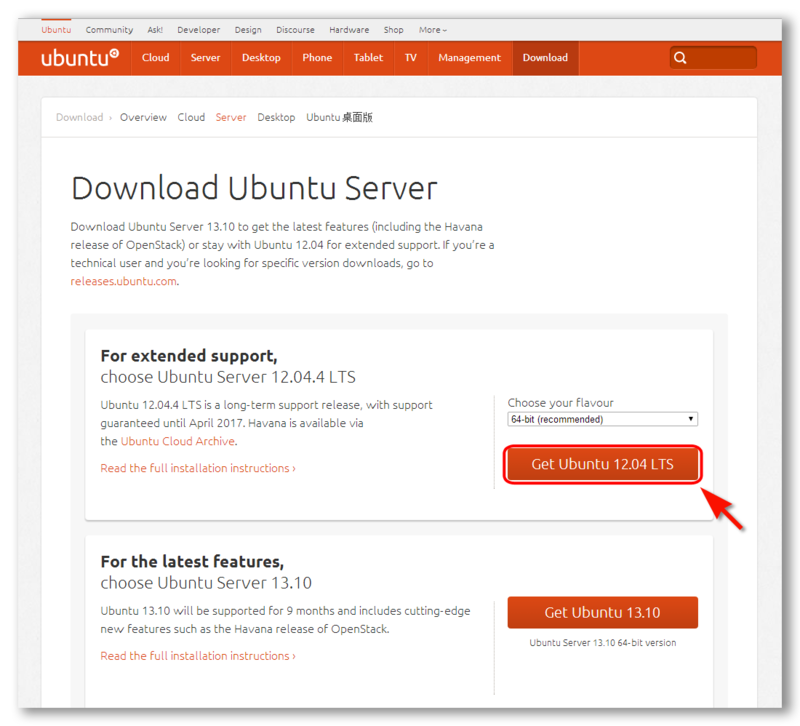The width and height of the screenshot is (800, 726).
Task: Click the Download breadcrumb link
Action: [80, 117]
